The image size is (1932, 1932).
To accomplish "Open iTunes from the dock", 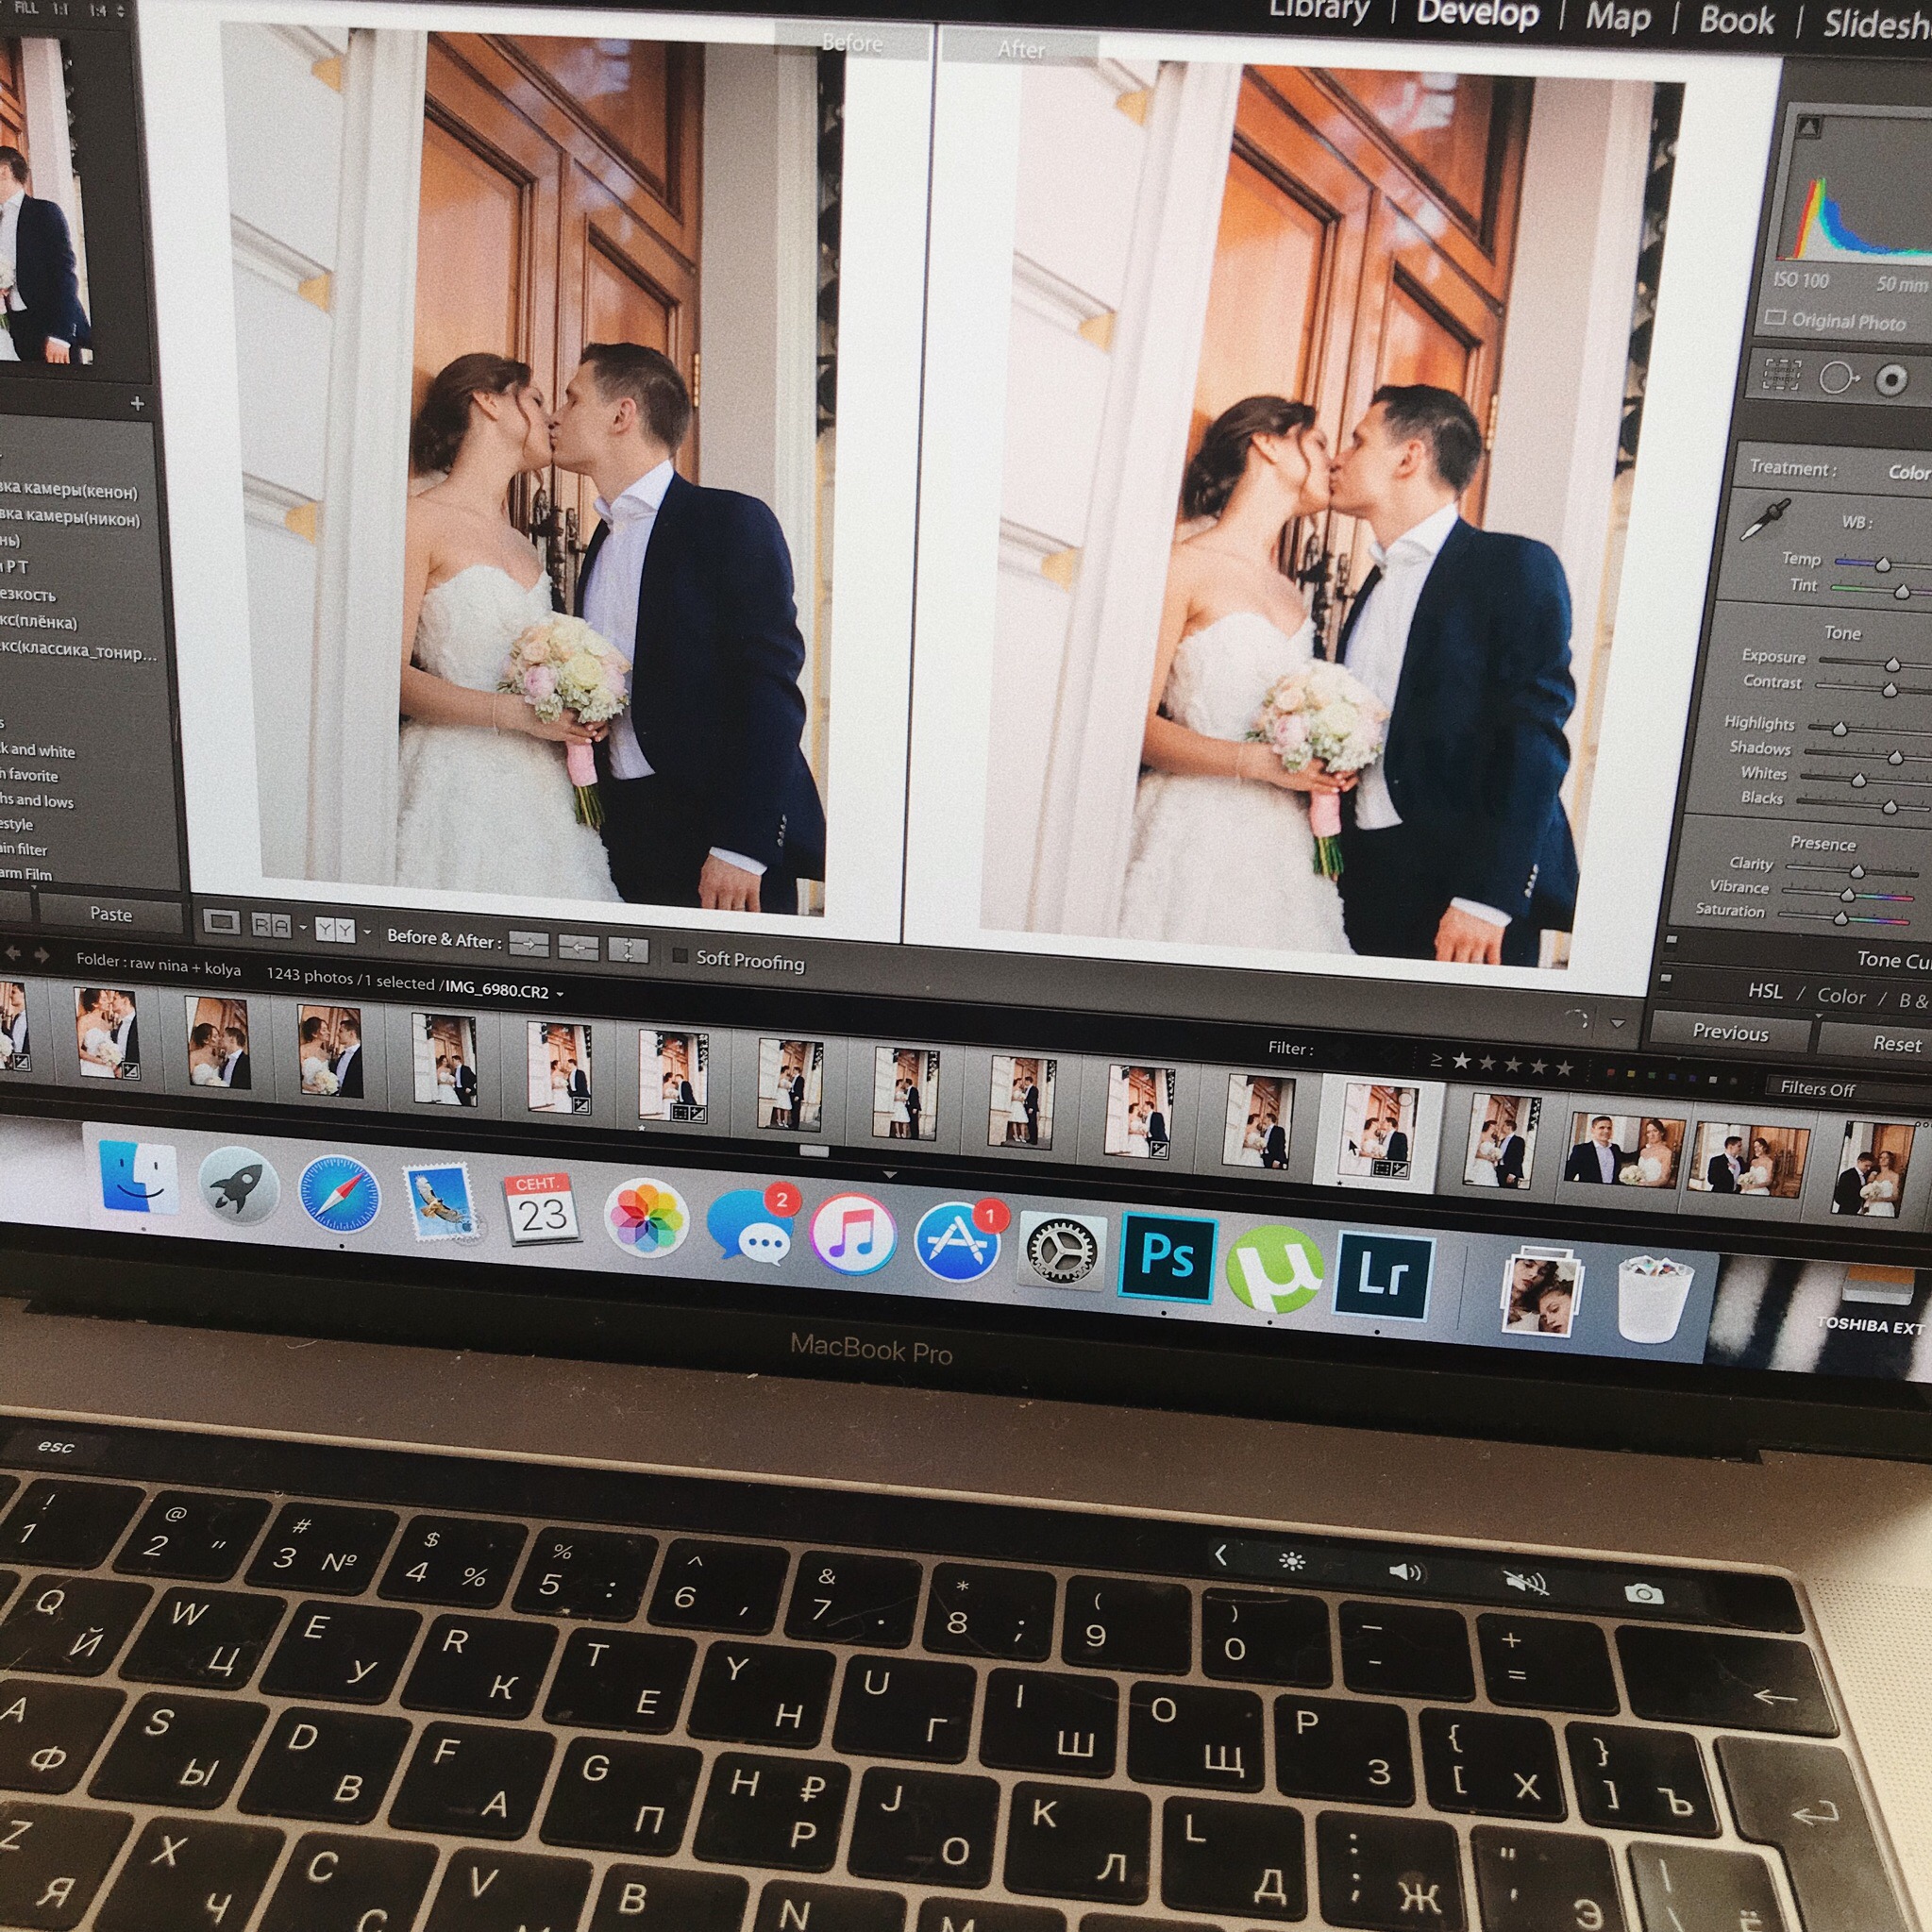I will (x=852, y=1233).
